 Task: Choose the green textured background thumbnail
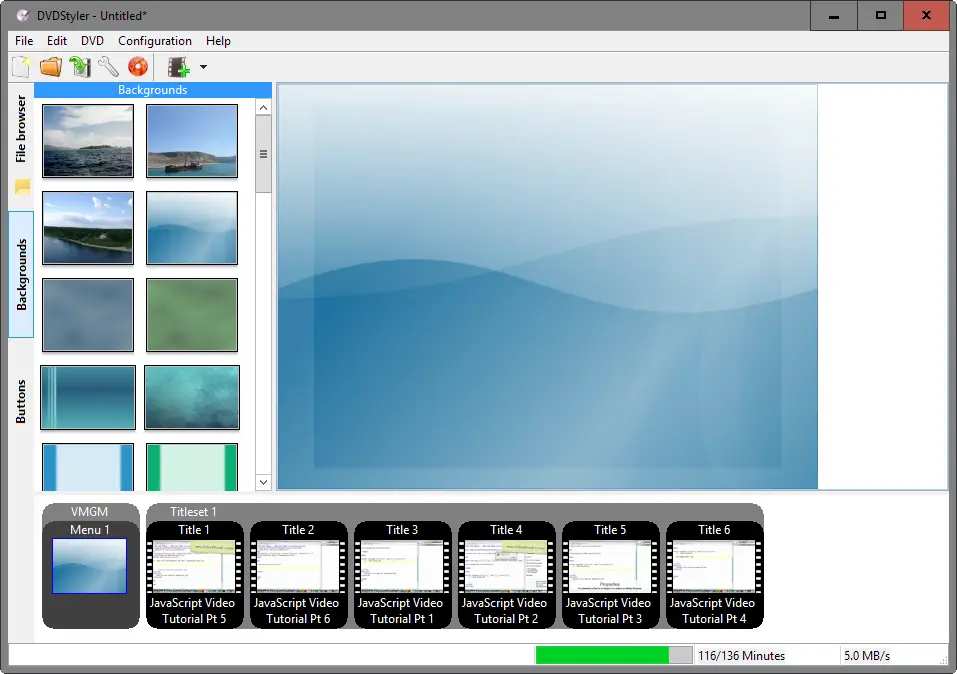[x=191, y=315]
